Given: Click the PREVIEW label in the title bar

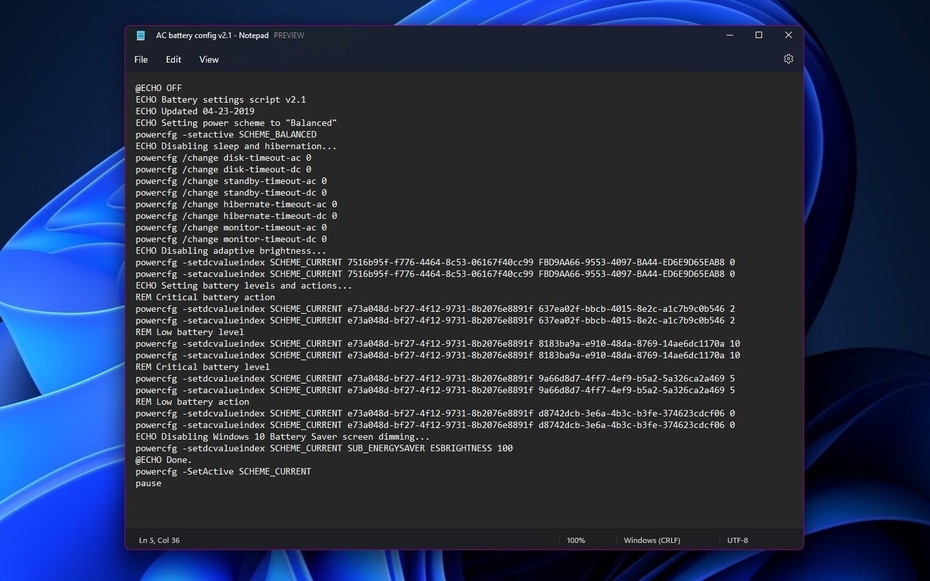Looking at the screenshot, I should pyautogui.click(x=289, y=35).
